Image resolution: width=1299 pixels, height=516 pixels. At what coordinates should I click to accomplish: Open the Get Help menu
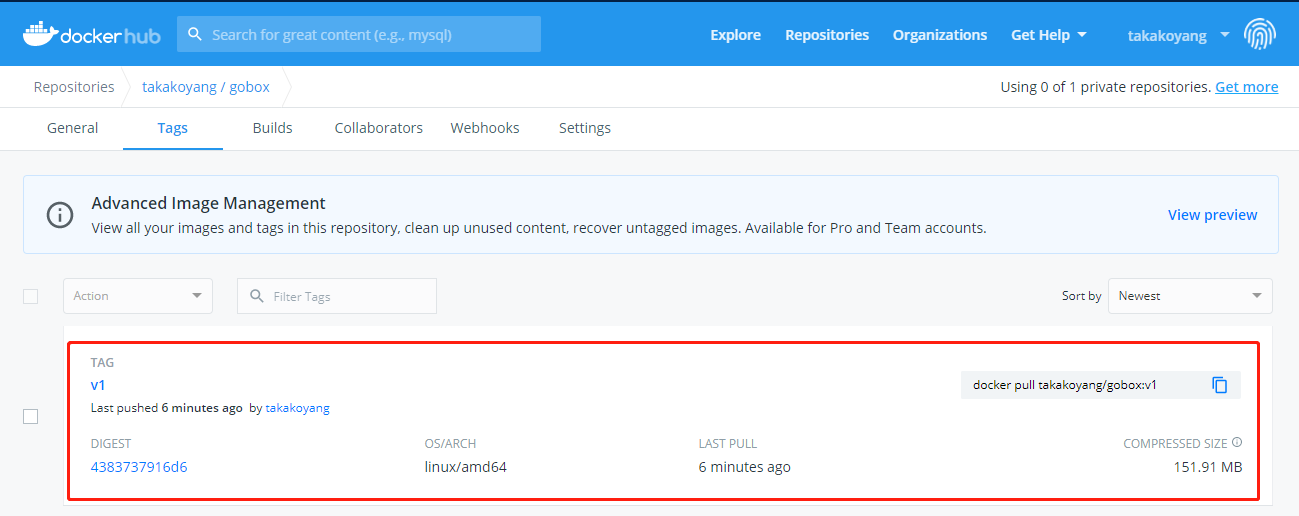click(1048, 35)
